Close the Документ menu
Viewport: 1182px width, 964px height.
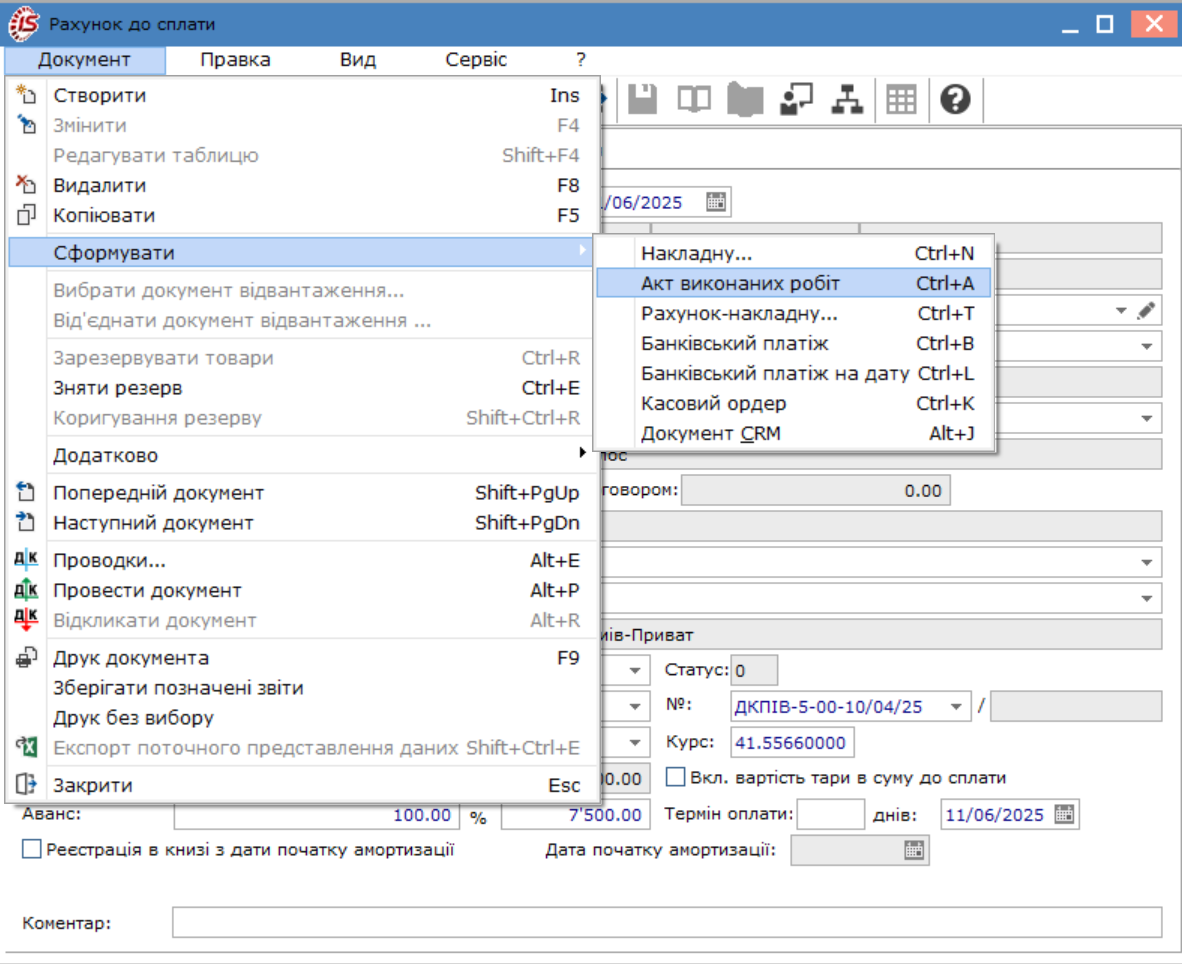click(84, 60)
